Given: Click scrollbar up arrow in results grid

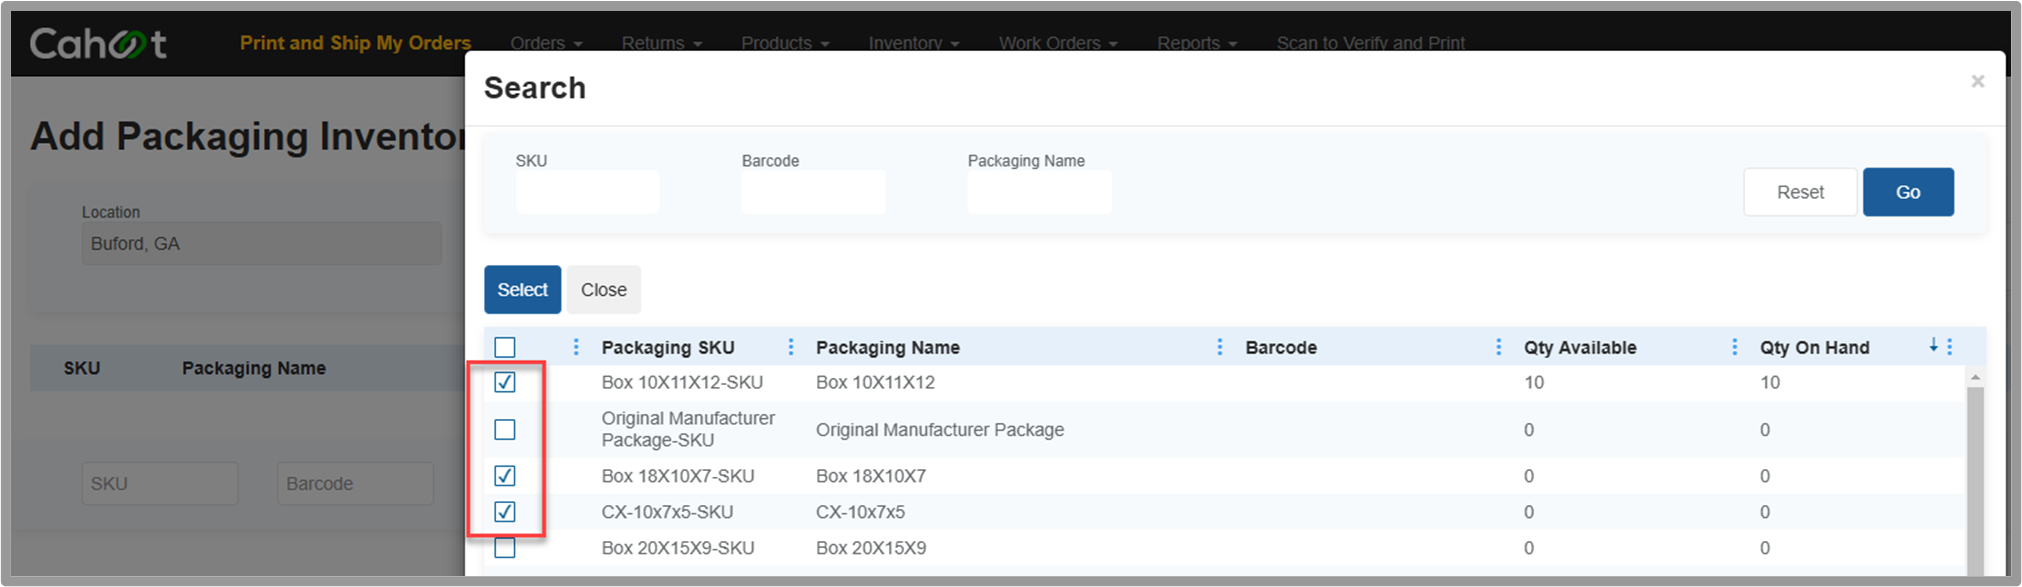Looking at the screenshot, I should (1975, 377).
